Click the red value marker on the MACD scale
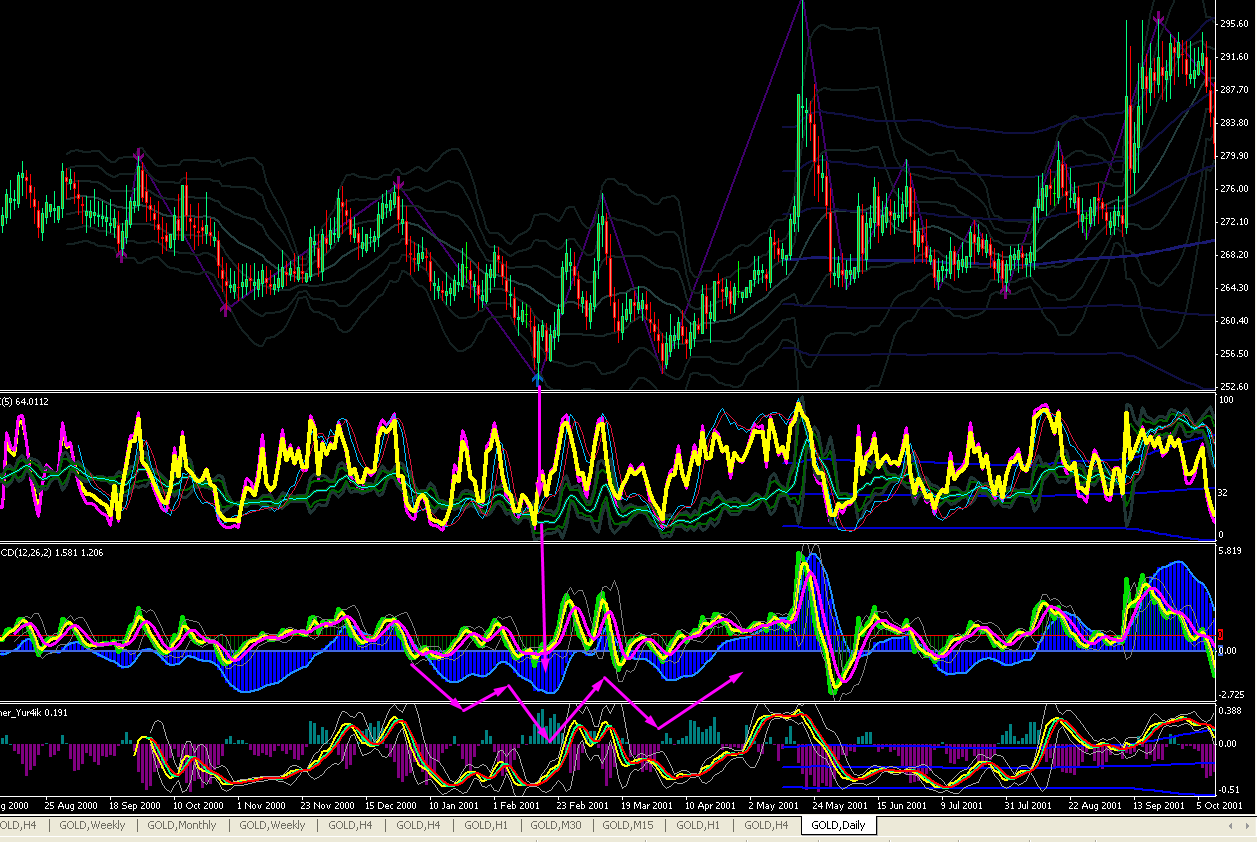1257x842 pixels. 1219,635
